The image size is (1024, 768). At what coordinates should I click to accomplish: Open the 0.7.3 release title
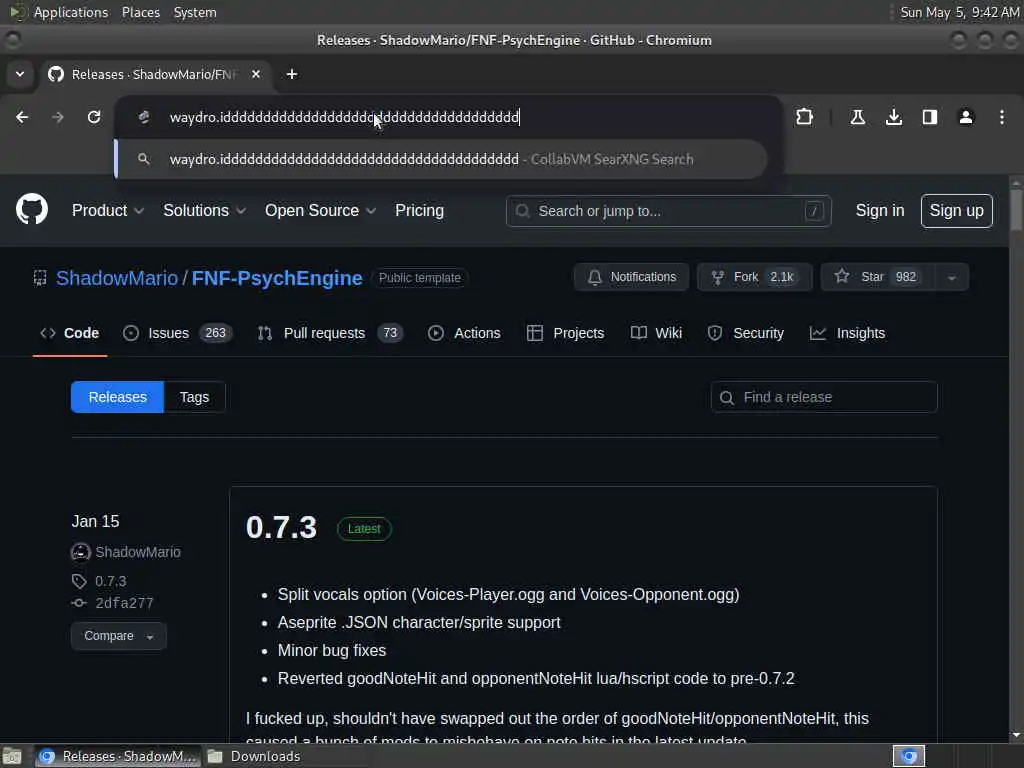(x=281, y=528)
